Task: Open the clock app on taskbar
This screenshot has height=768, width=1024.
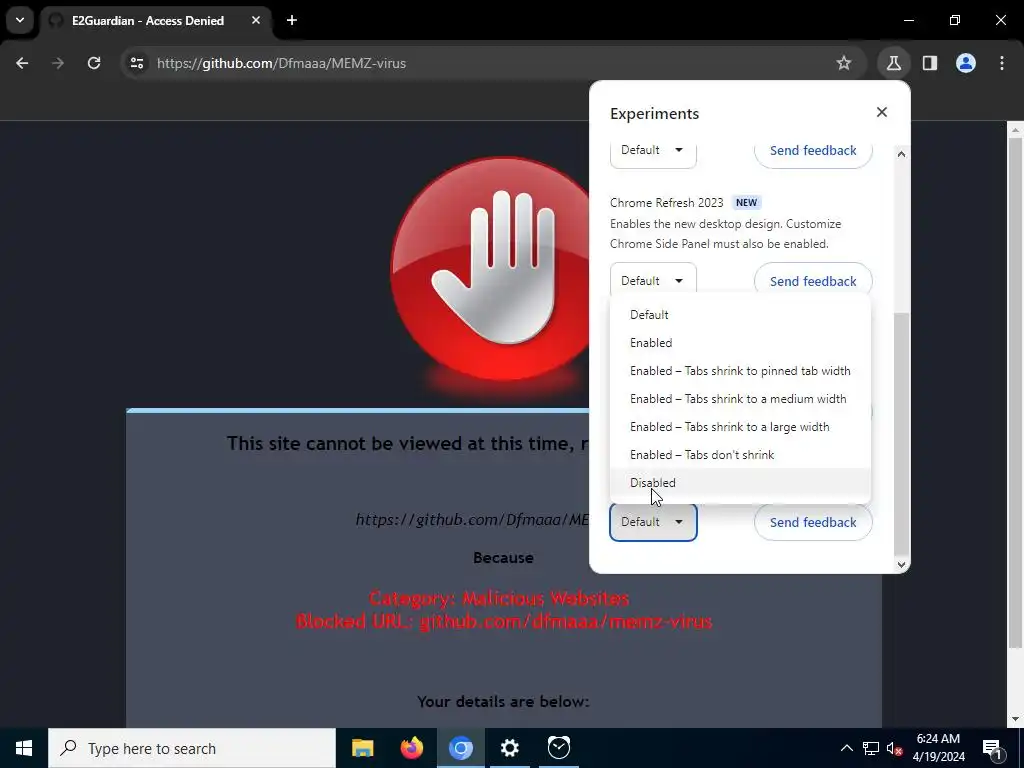Action: (558, 748)
